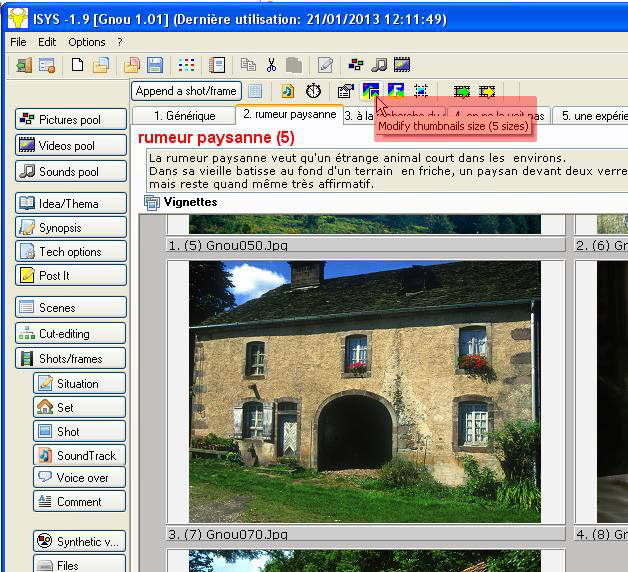Open the Idea/Thema section
Viewport: 628px width, 572px height.
pyautogui.click(x=71, y=203)
